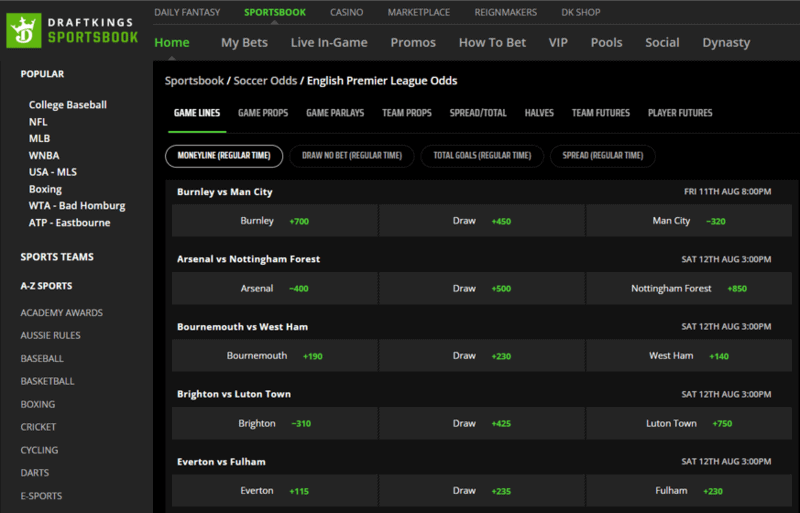Open ATP - Eastbourne link
The image size is (800, 513).
(x=69, y=223)
